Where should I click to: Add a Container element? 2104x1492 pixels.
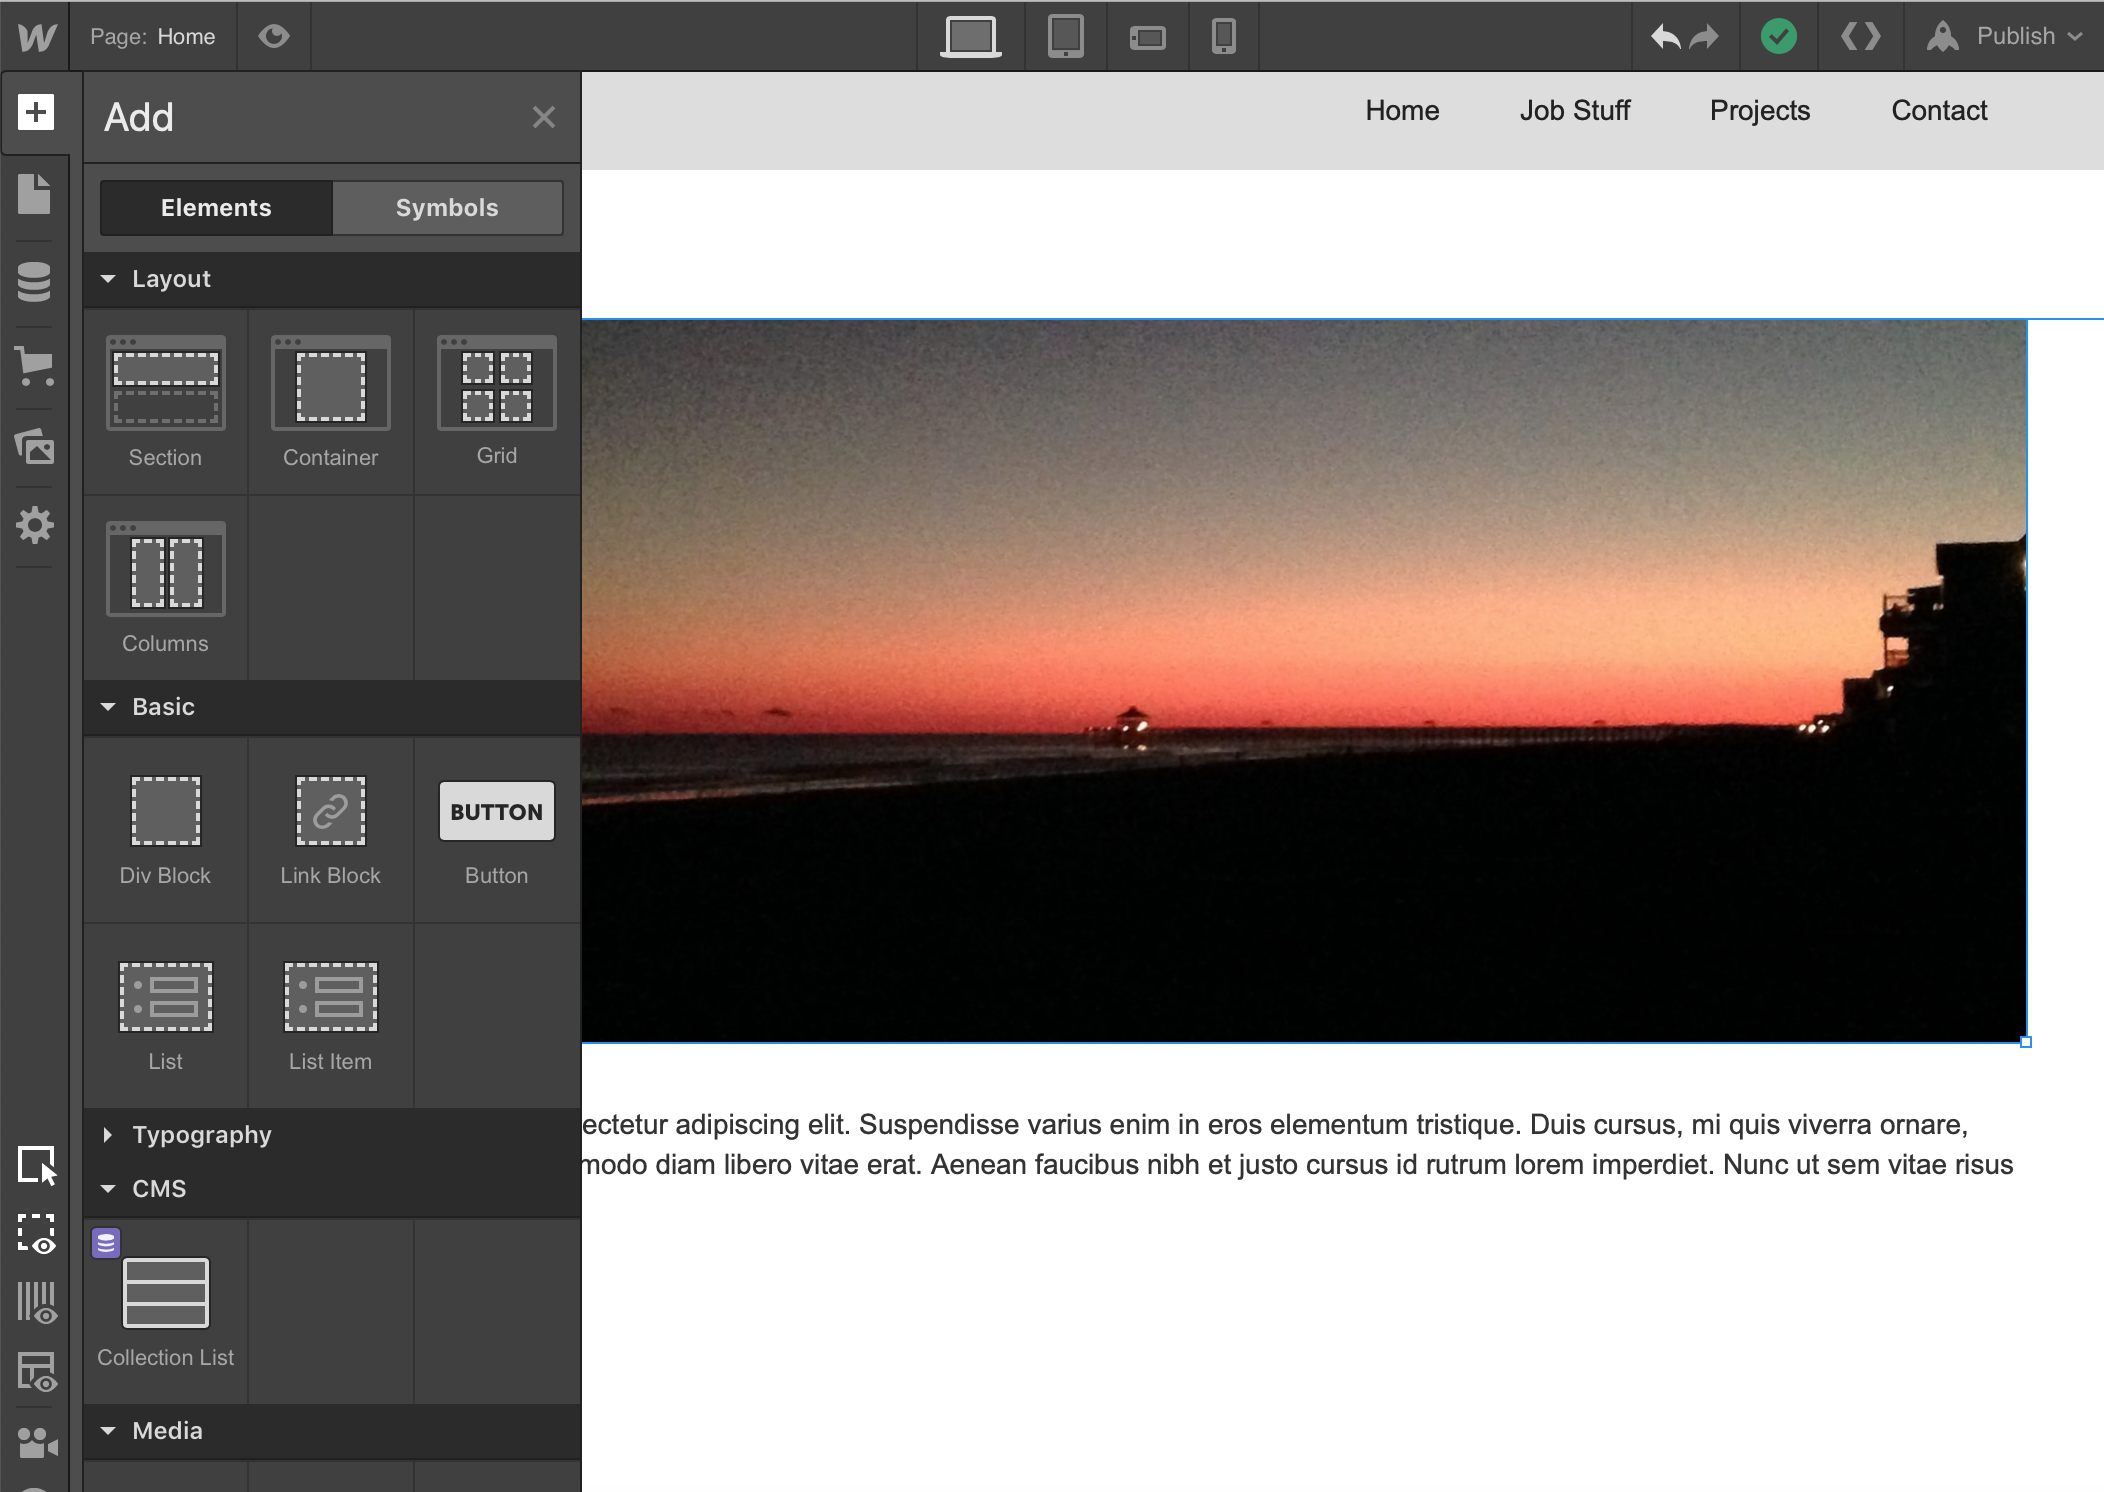pos(330,402)
